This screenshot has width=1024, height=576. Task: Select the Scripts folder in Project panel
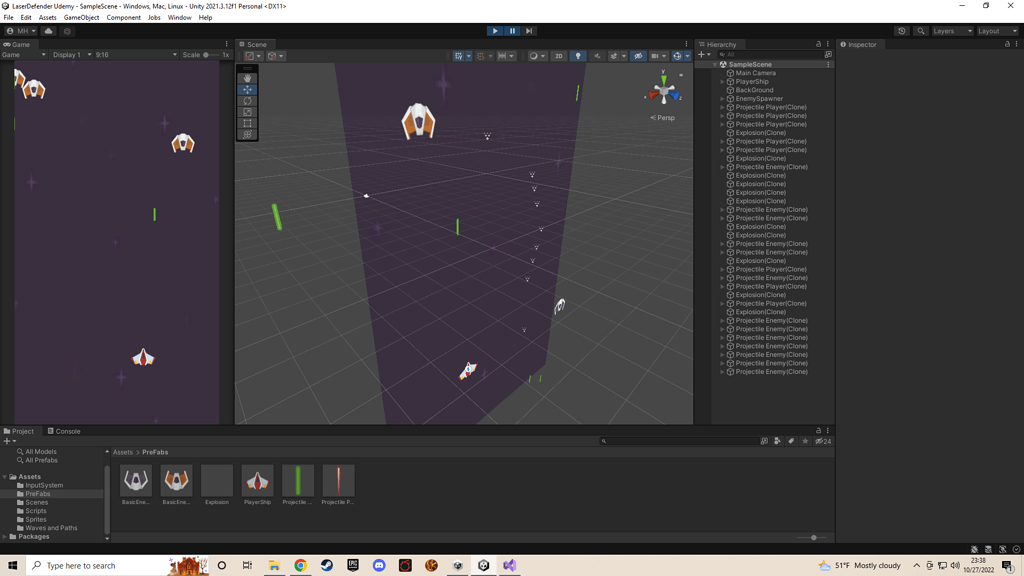point(36,511)
